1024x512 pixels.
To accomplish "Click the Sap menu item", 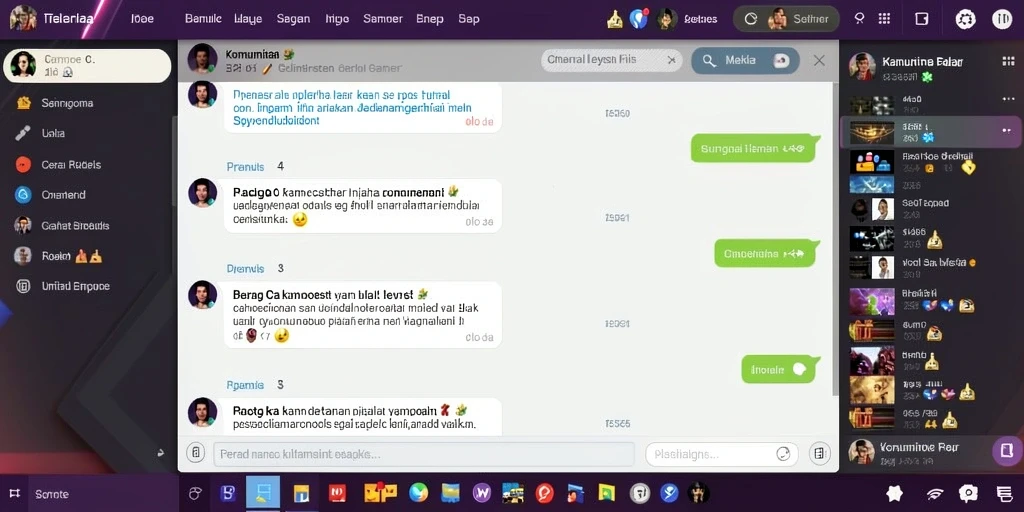I will 468,19.
